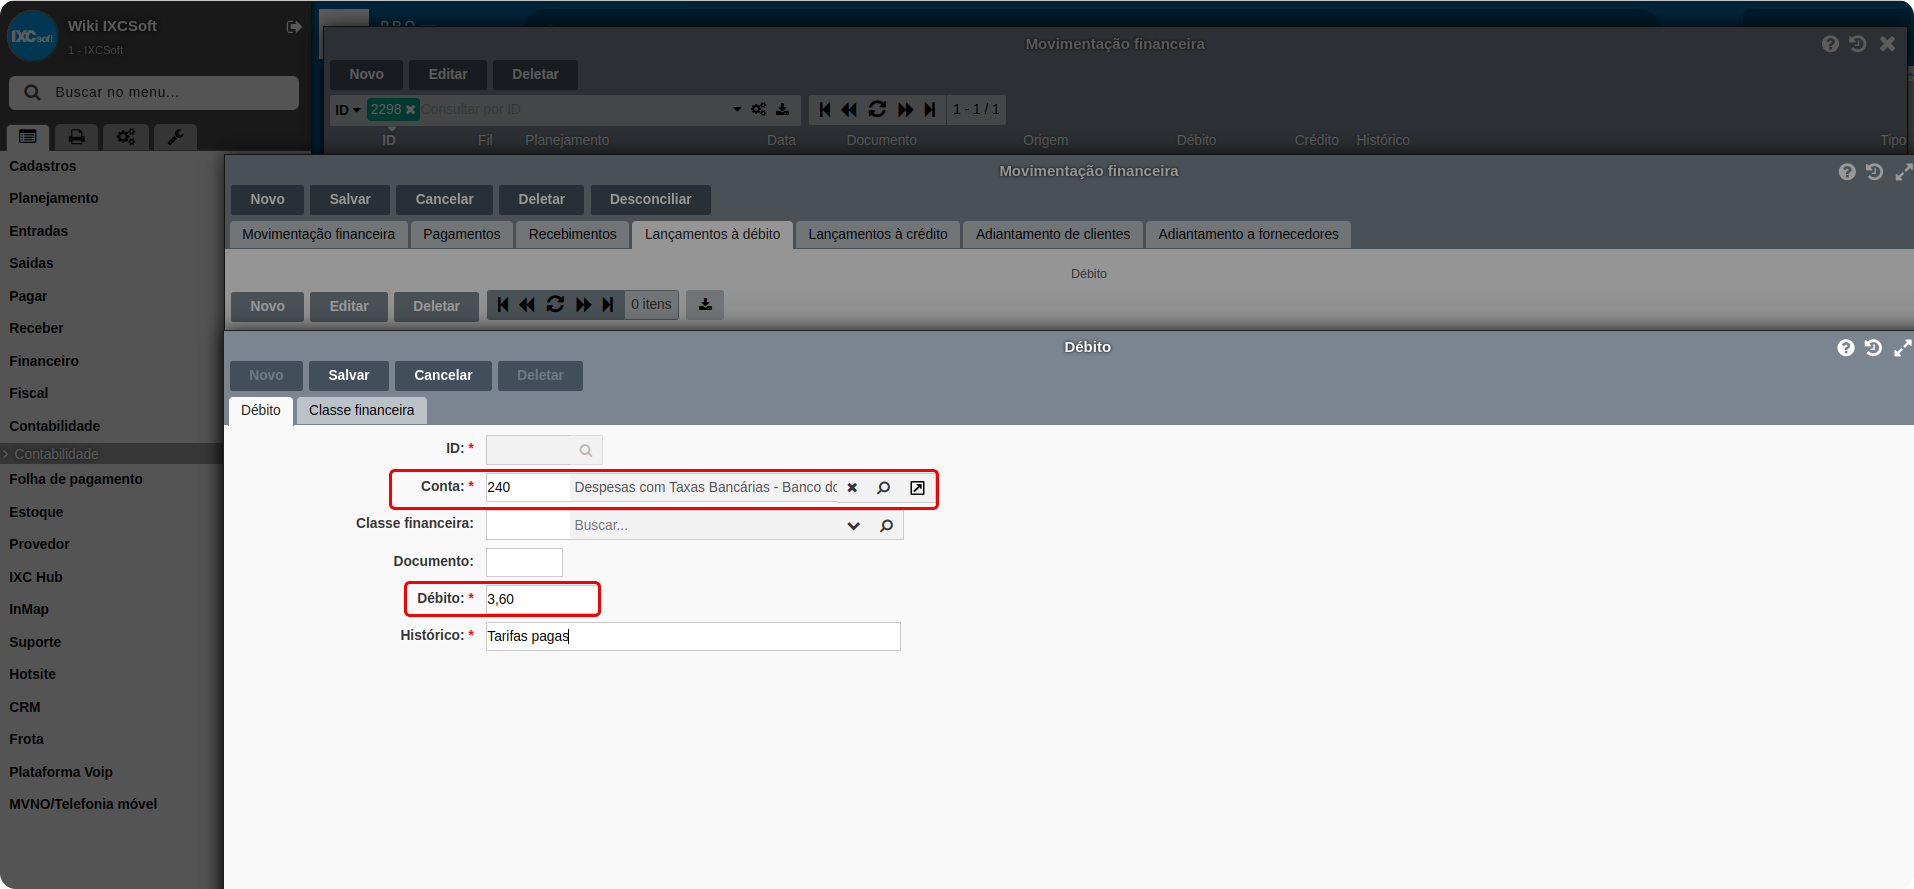Click Desconciliar button
The height and width of the screenshot is (889, 1914).
650,199
